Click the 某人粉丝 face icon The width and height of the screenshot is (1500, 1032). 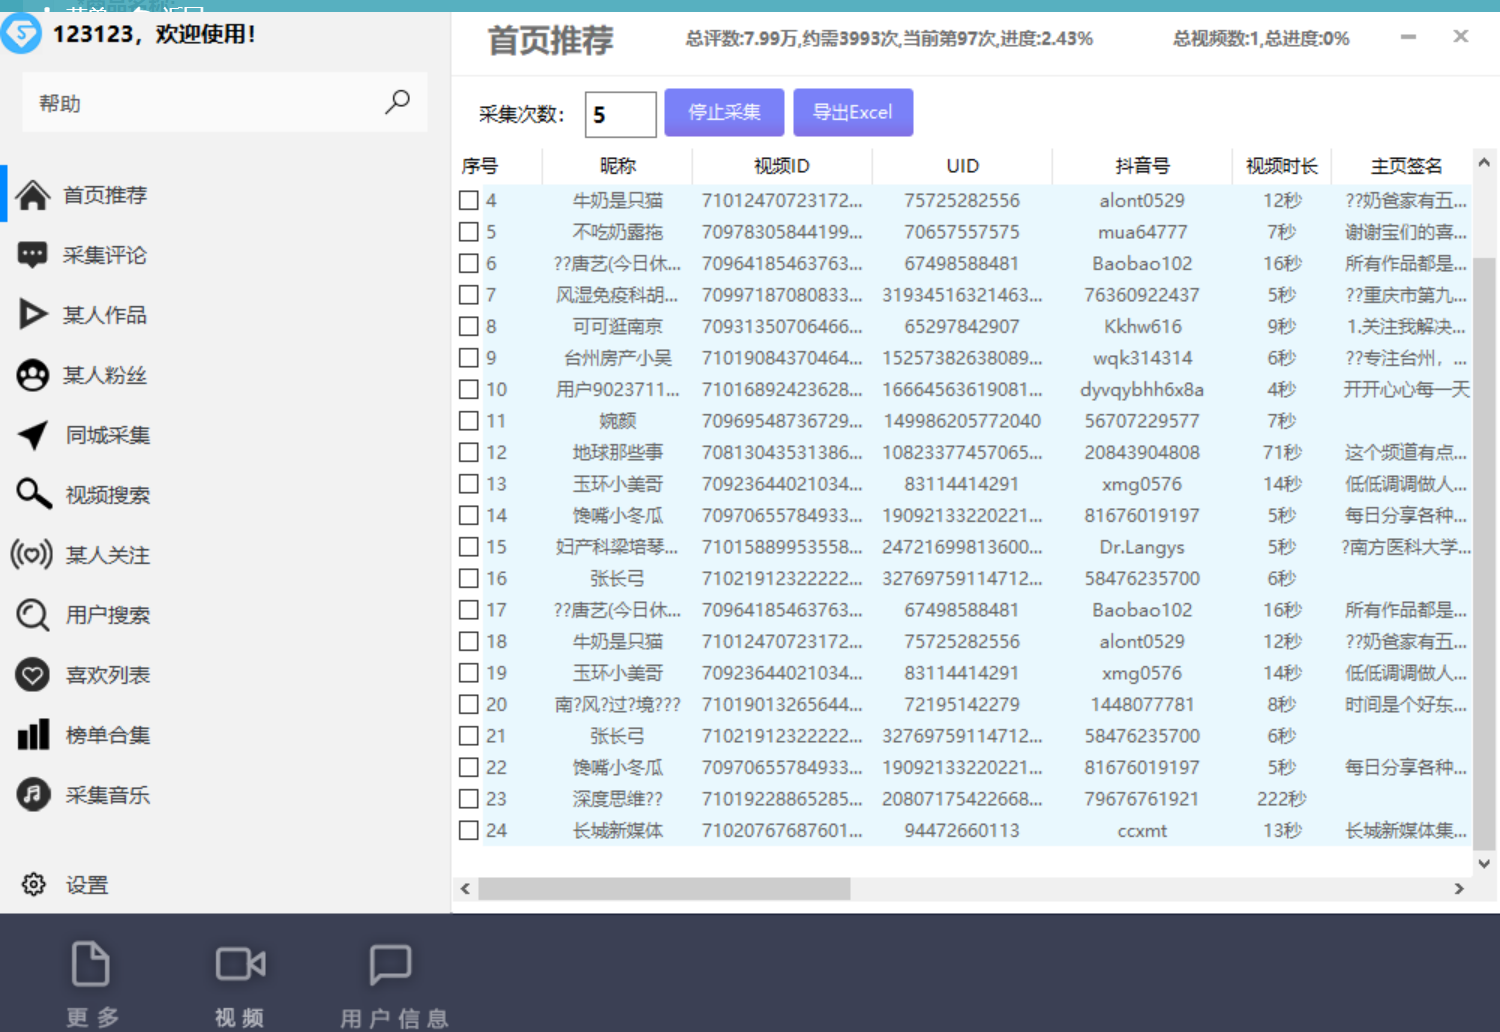point(33,375)
